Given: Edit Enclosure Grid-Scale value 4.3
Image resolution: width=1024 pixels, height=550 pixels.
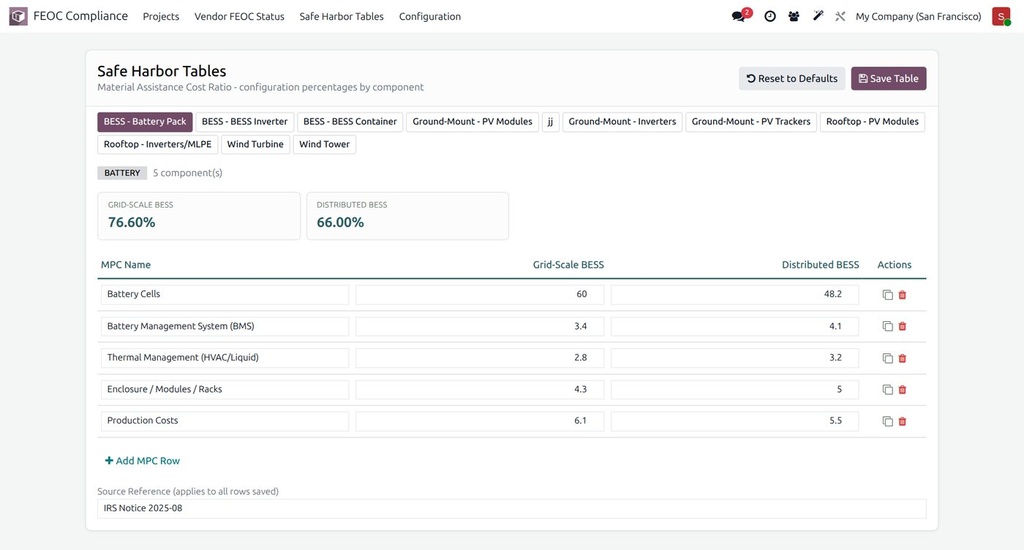Looking at the screenshot, I should pyautogui.click(x=480, y=389).
